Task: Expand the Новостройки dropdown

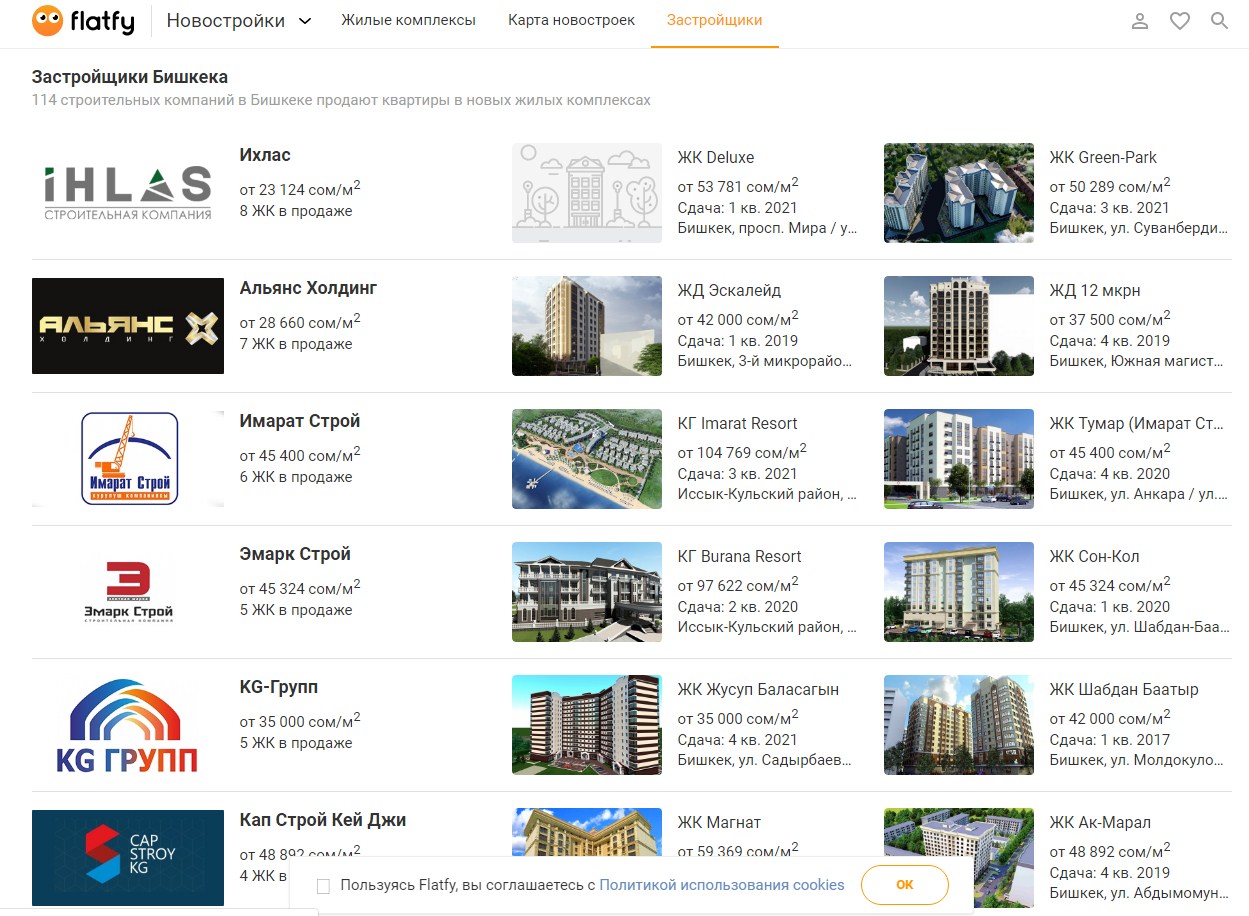Action: (x=239, y=21)
